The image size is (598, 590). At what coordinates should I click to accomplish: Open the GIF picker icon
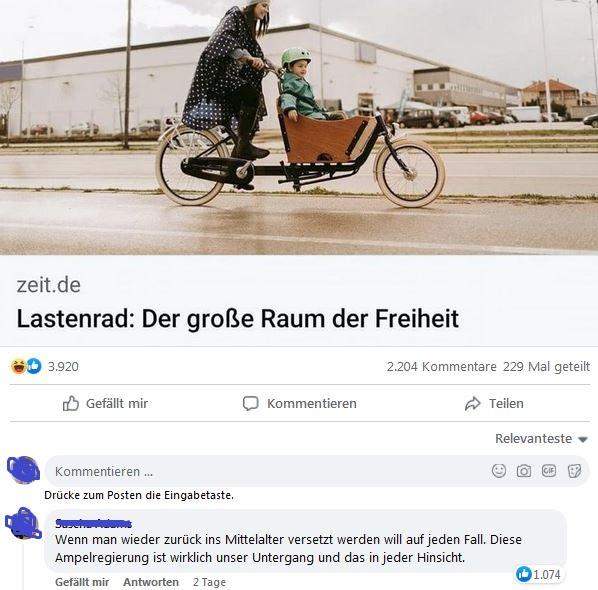pos(549,471)
